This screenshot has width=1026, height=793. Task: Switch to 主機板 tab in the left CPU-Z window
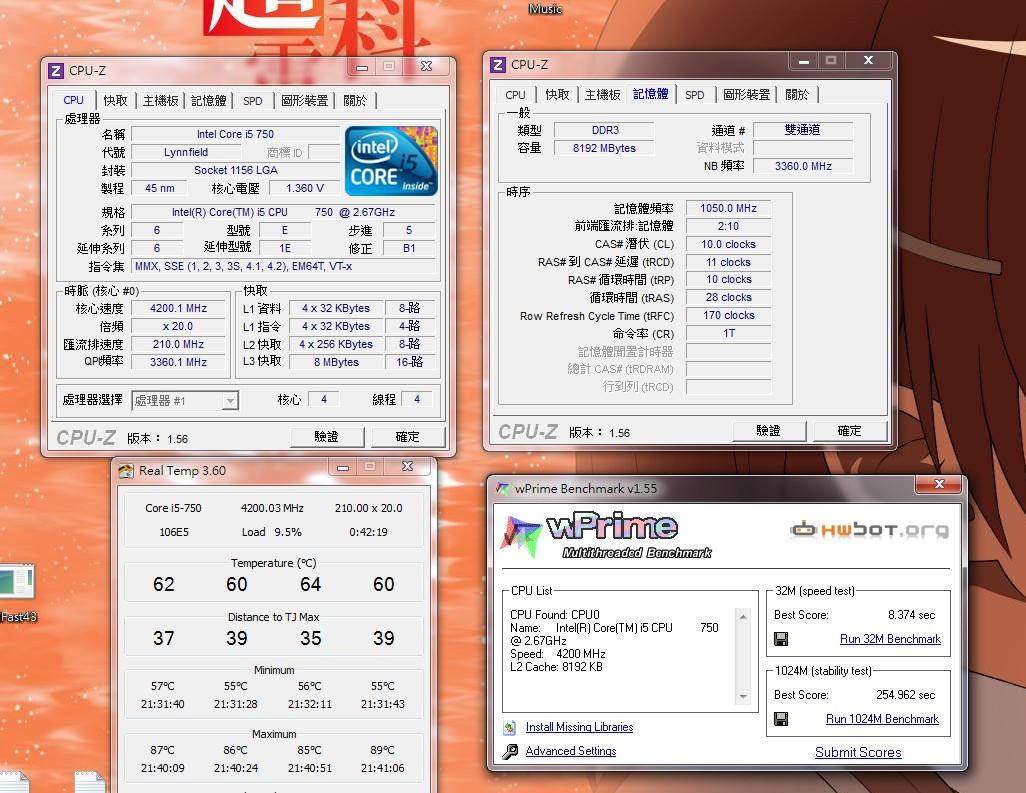click(x=160, y=101)
